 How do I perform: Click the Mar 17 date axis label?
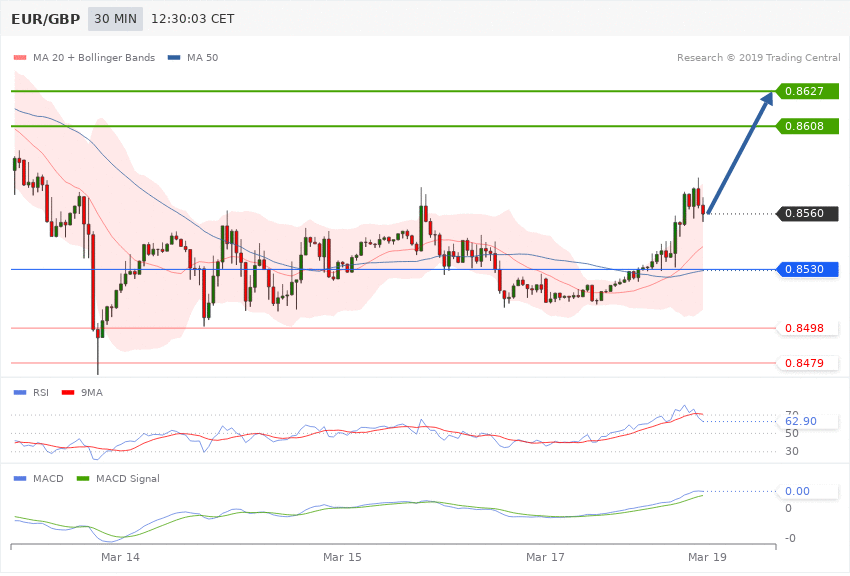click(545, 557)
